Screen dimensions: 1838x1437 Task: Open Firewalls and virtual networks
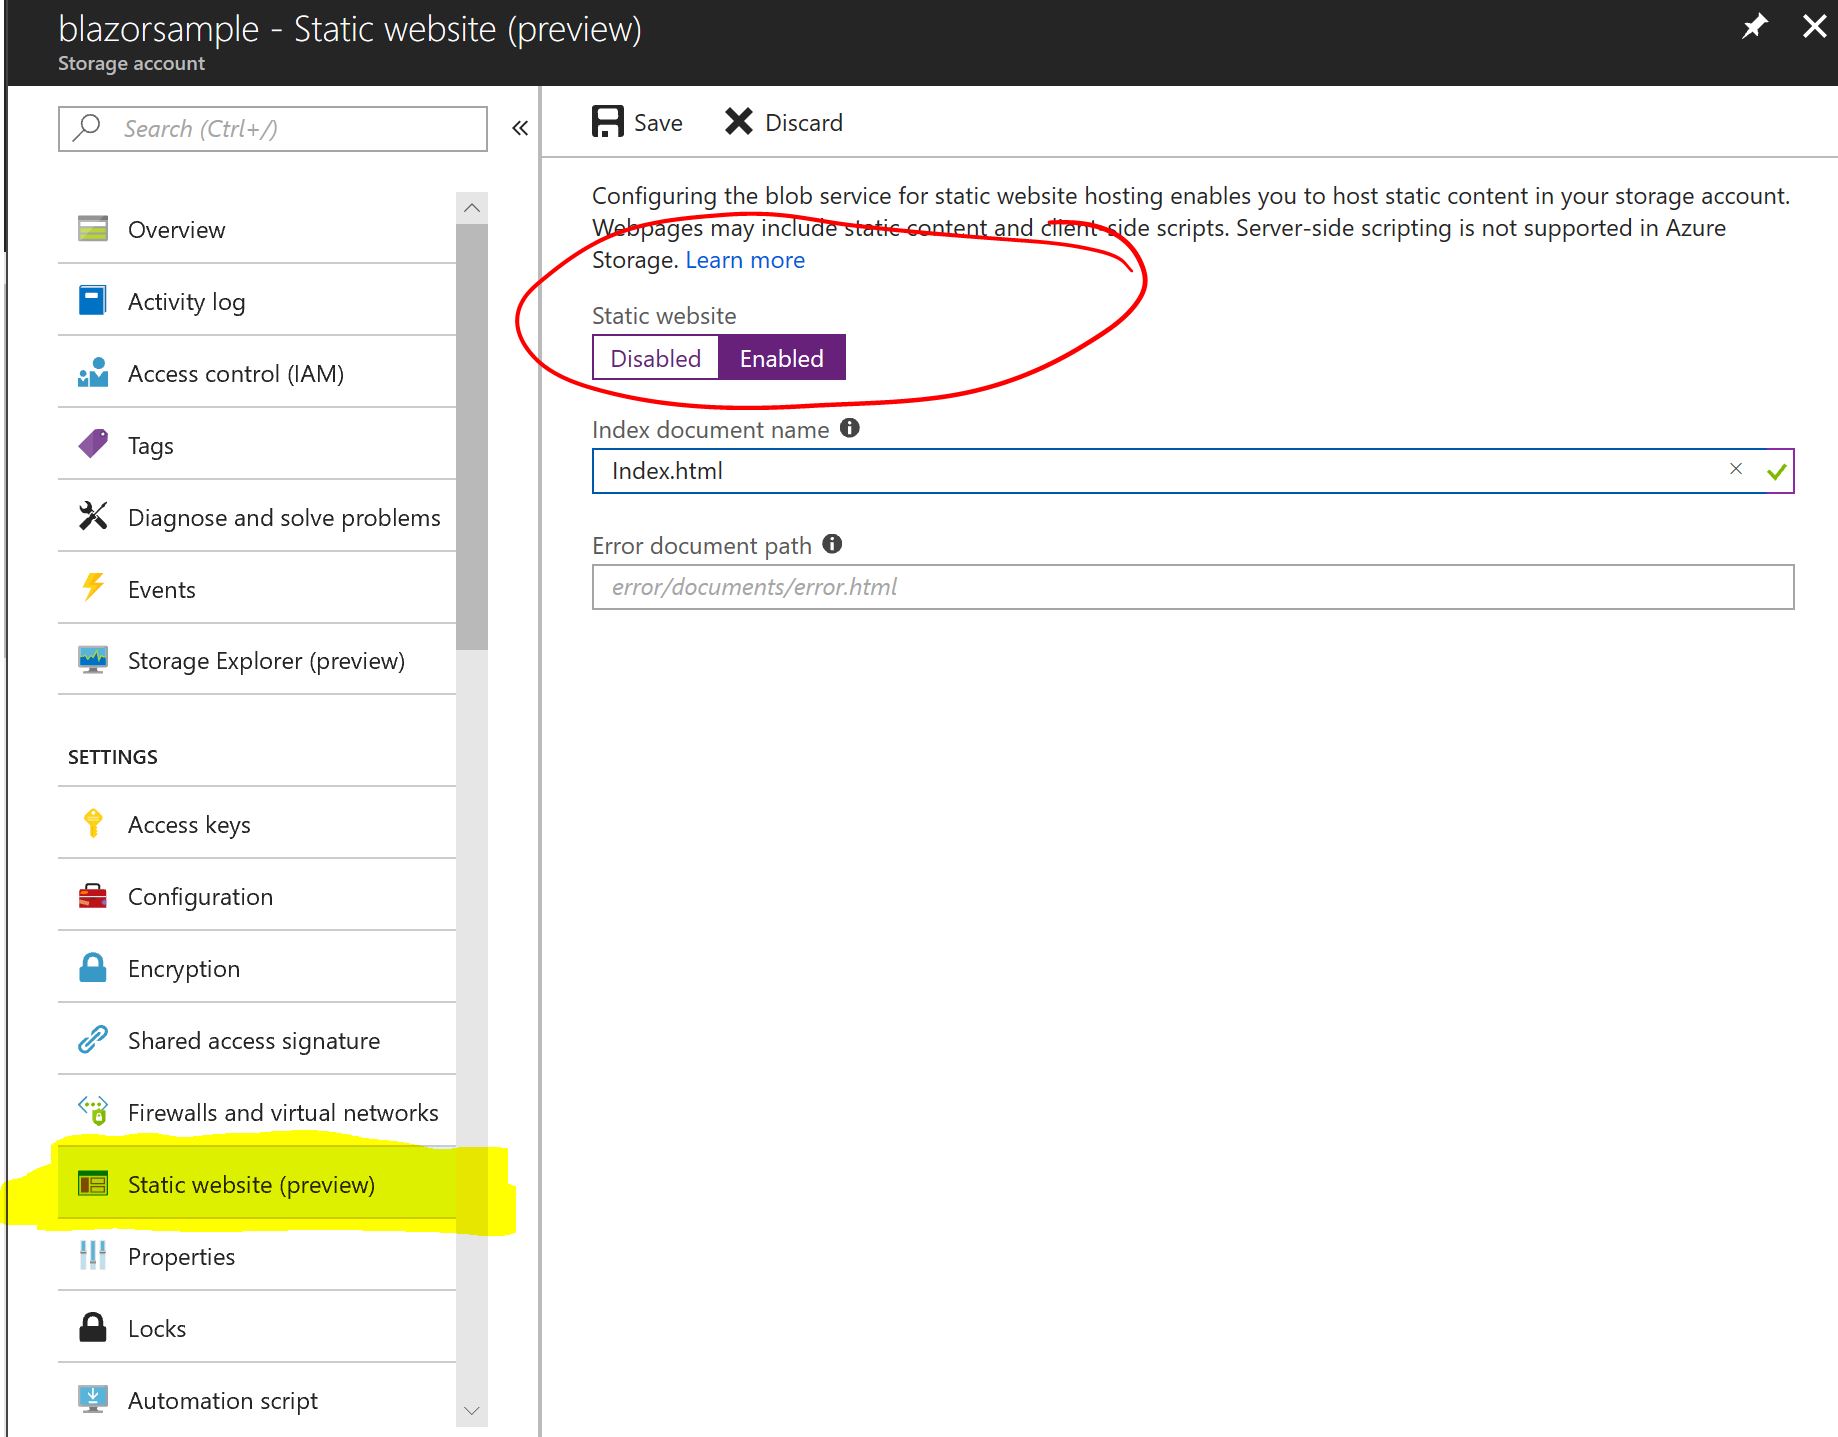click(x=257, y=1112)
